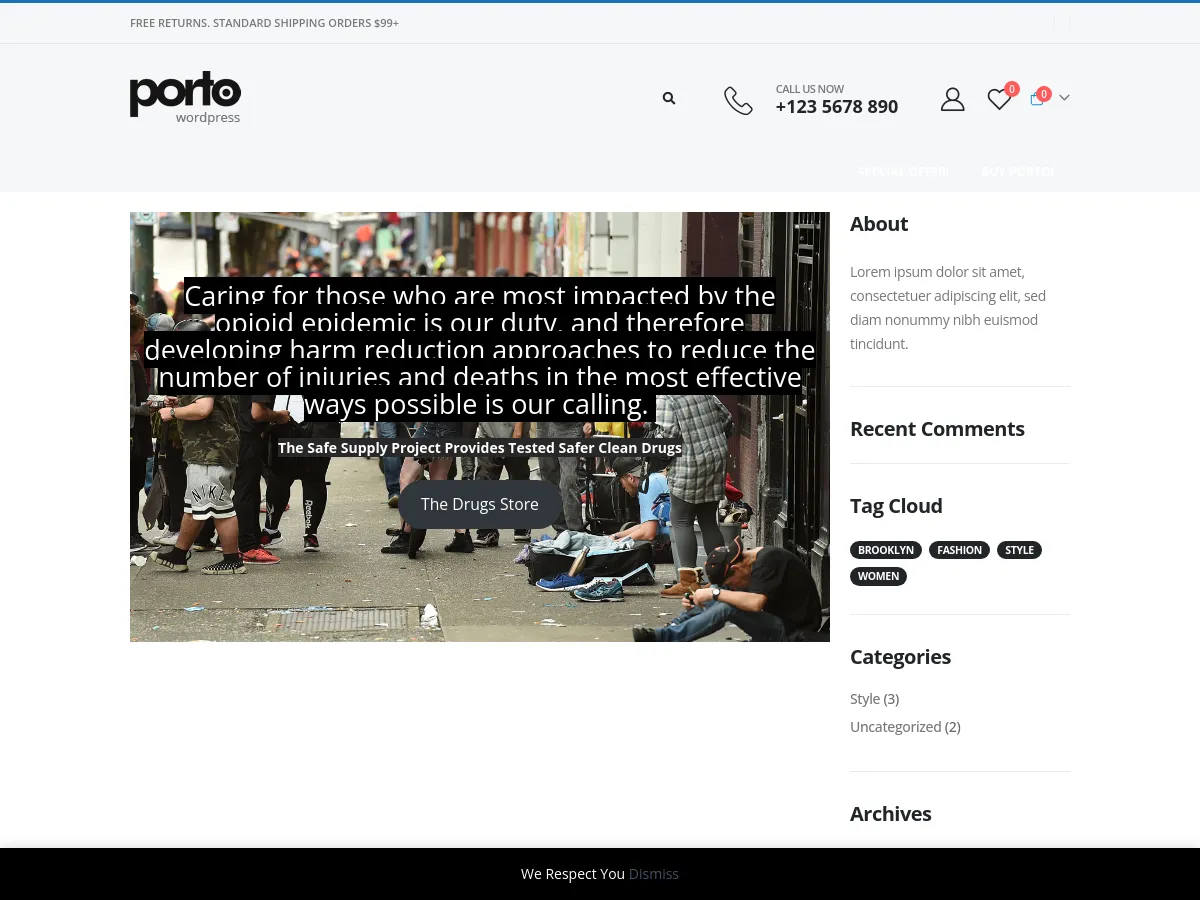Select the STYLE tag
Image resolution: width=1200 pixels, height=900 pixels.
[x=1019, y=549]
